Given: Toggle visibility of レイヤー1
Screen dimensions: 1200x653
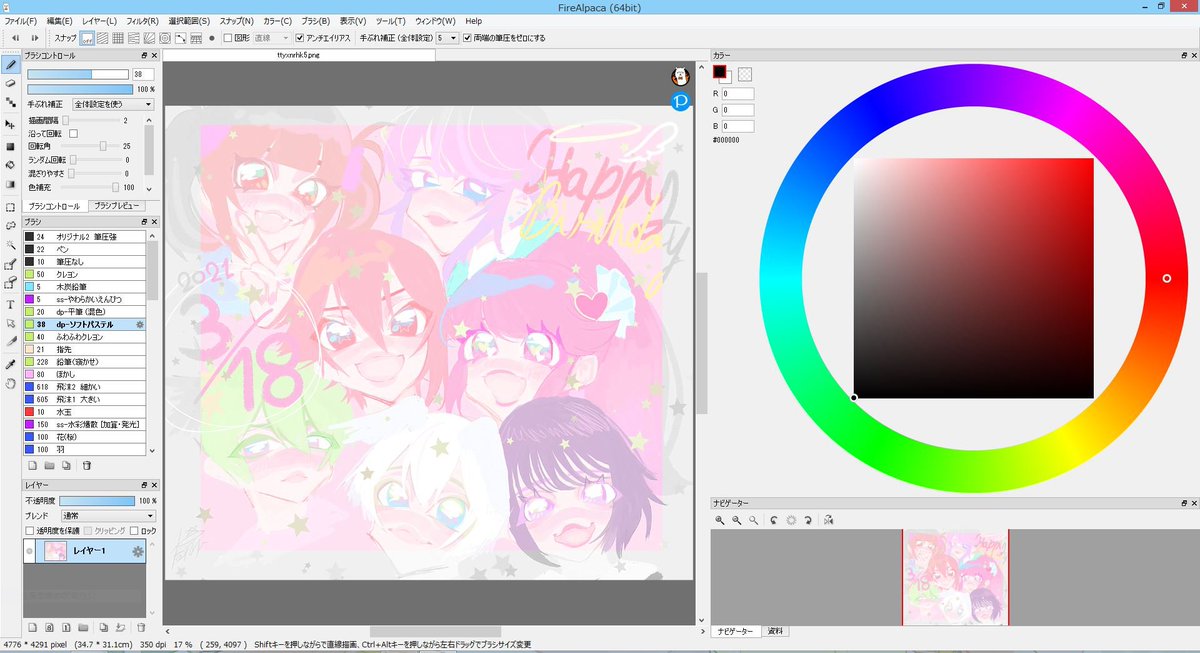Looking at the screenshot, I should pyautogui.click(x=30, y=551).
